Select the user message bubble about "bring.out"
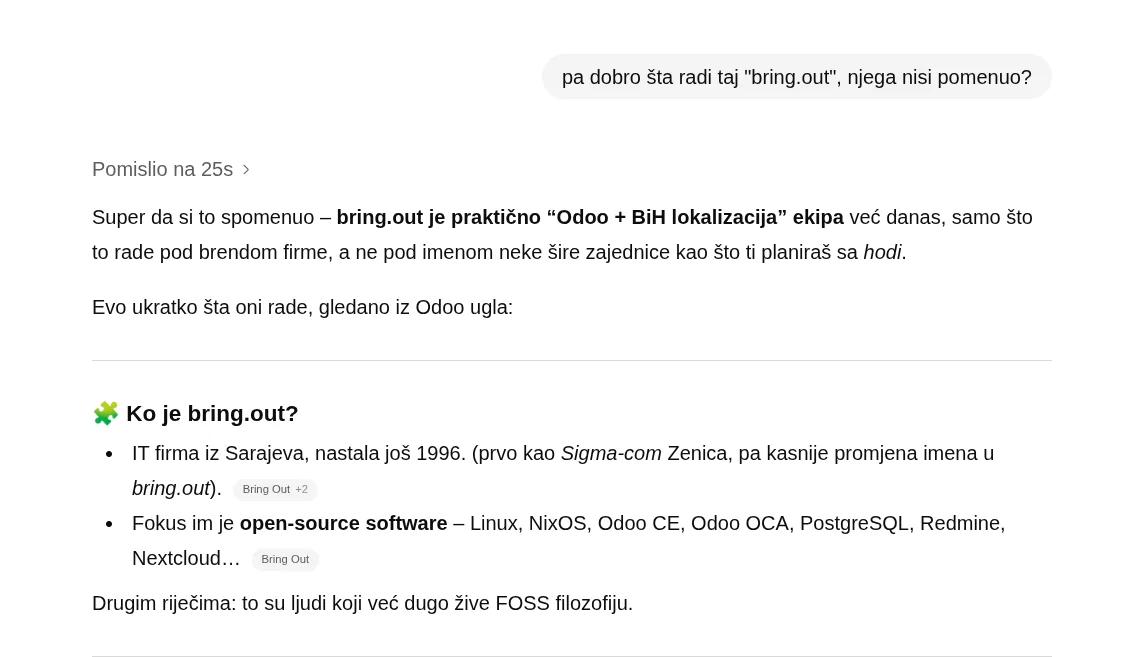Viewport: 1147px width, 657px height. pos(796,77)
